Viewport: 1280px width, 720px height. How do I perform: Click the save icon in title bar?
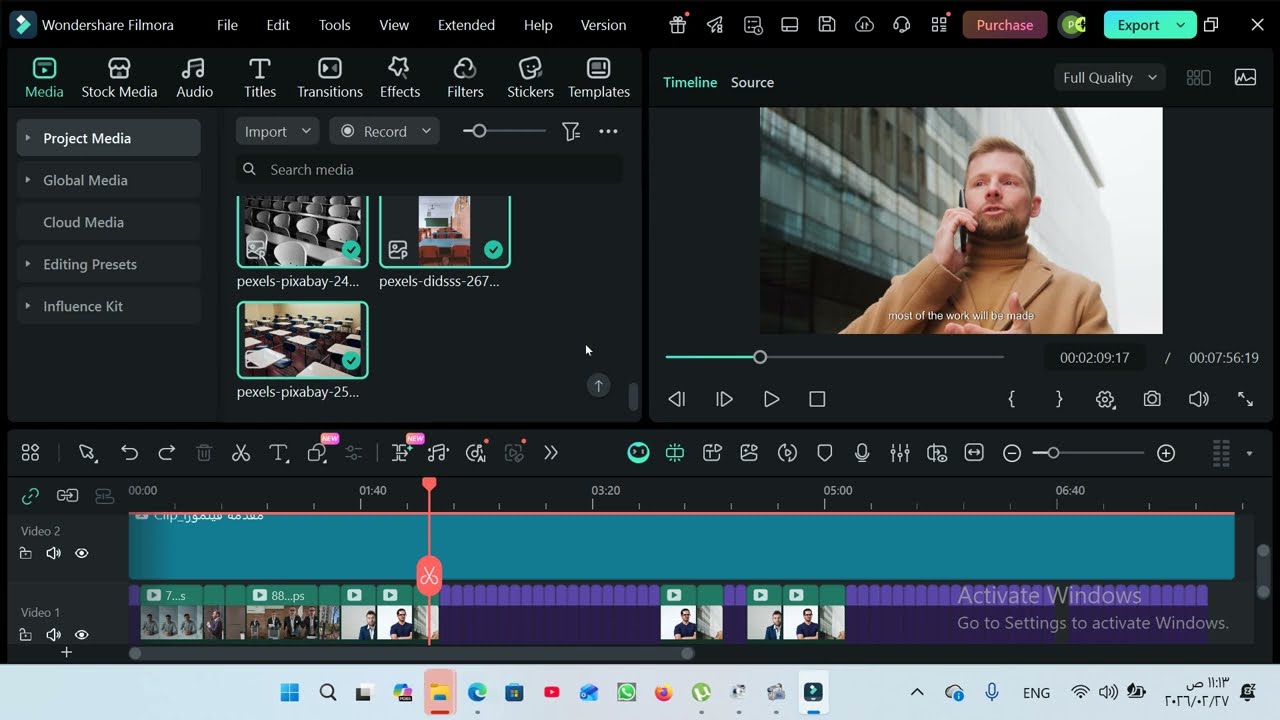tap(827, 25)
